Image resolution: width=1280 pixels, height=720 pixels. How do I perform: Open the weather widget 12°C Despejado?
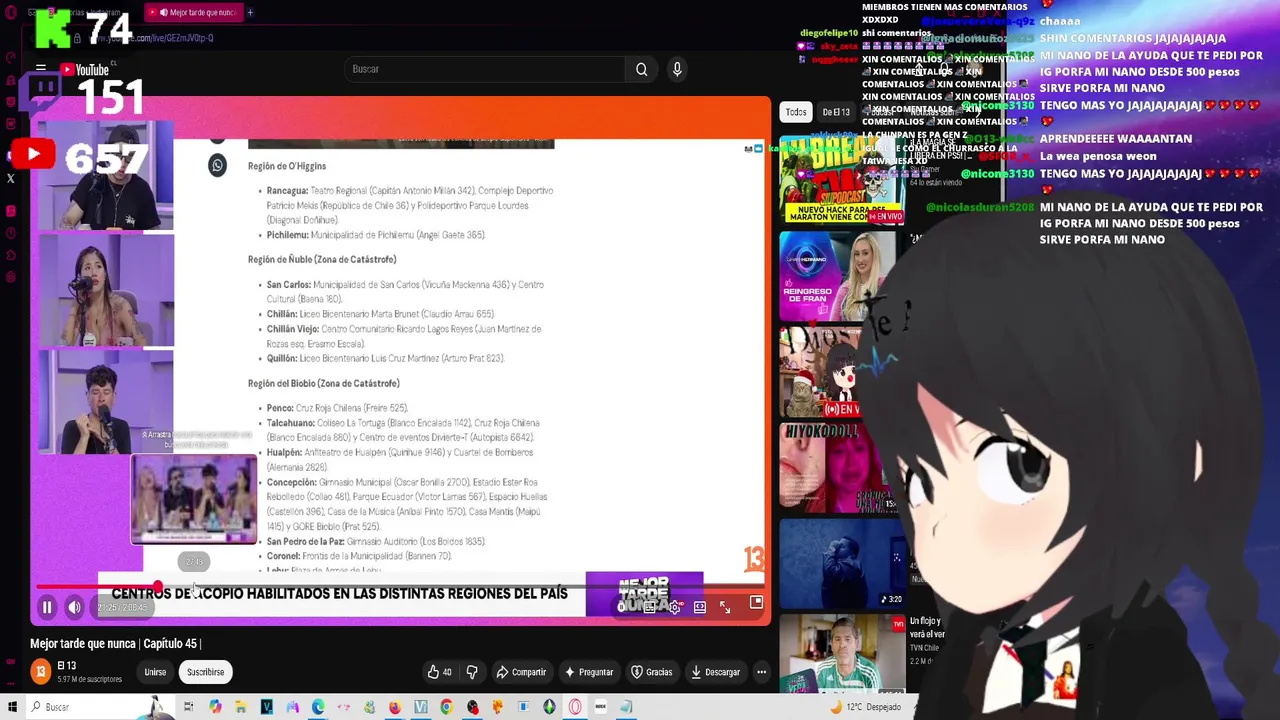(x=866, y=707)
